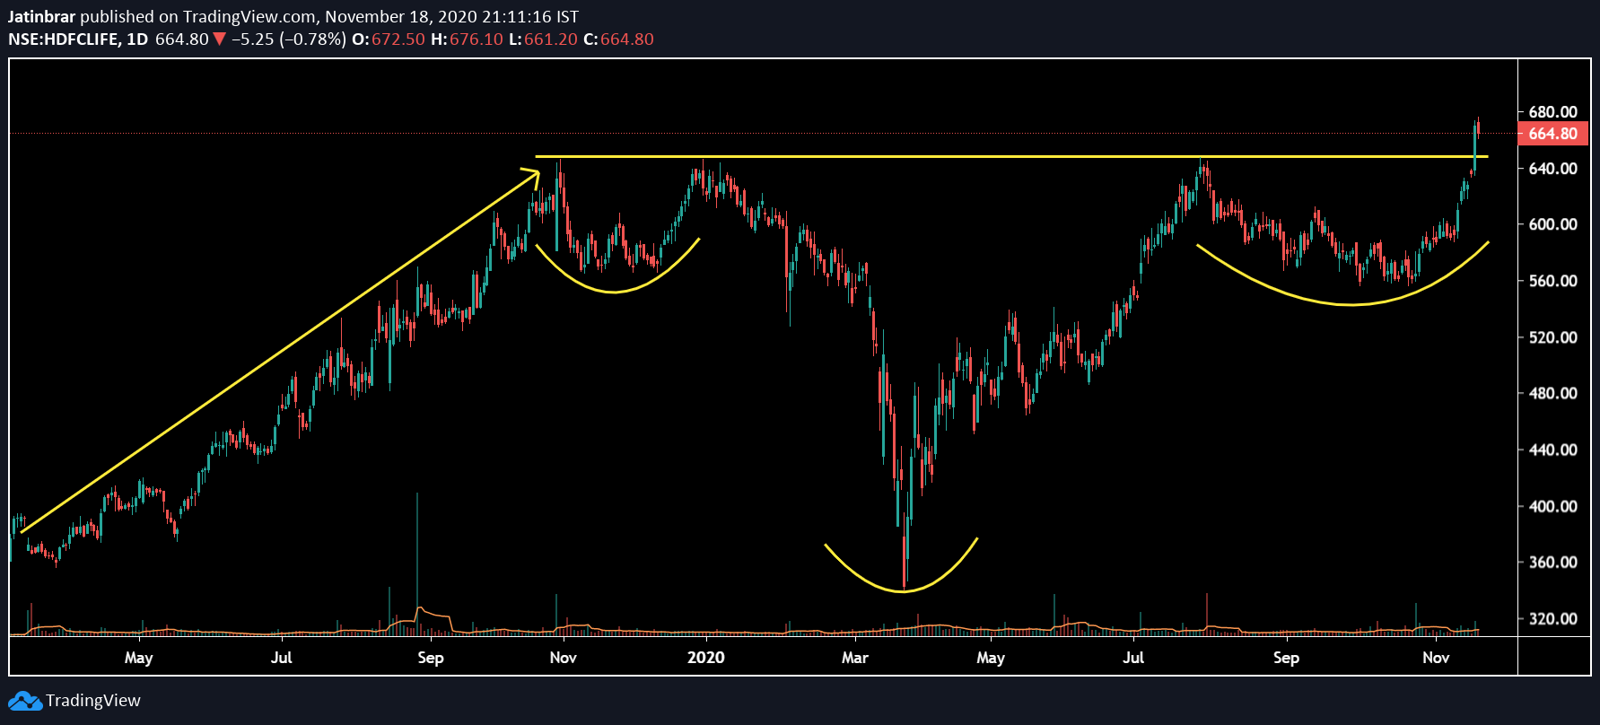Image resolution: width=1600 pixels, height=725 pixels.
Task: Click the 320.00 label on the price axis
Action: pyautogui.click(x=1552, y=619)
